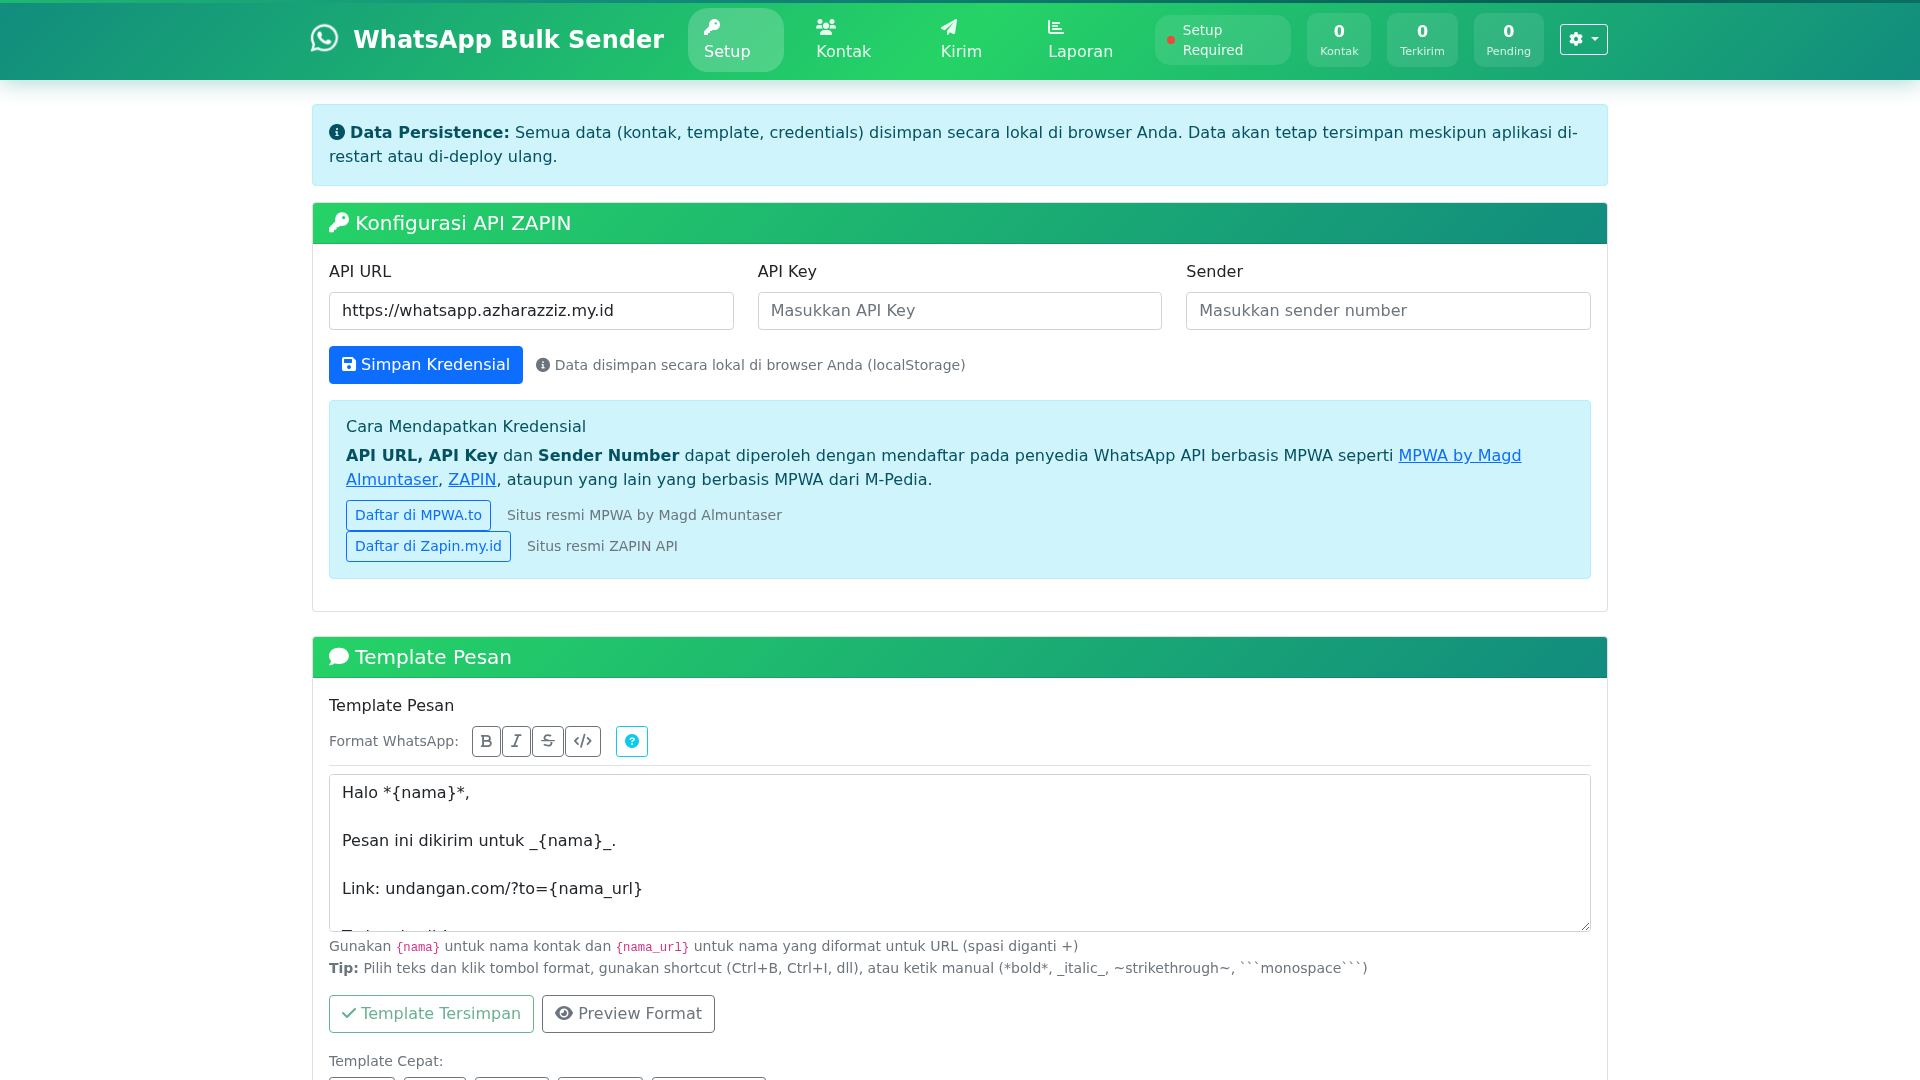Open the ZAPIN hyperlink
The width and height of the screenshot is (1920, 1080).
coord(472,480)
